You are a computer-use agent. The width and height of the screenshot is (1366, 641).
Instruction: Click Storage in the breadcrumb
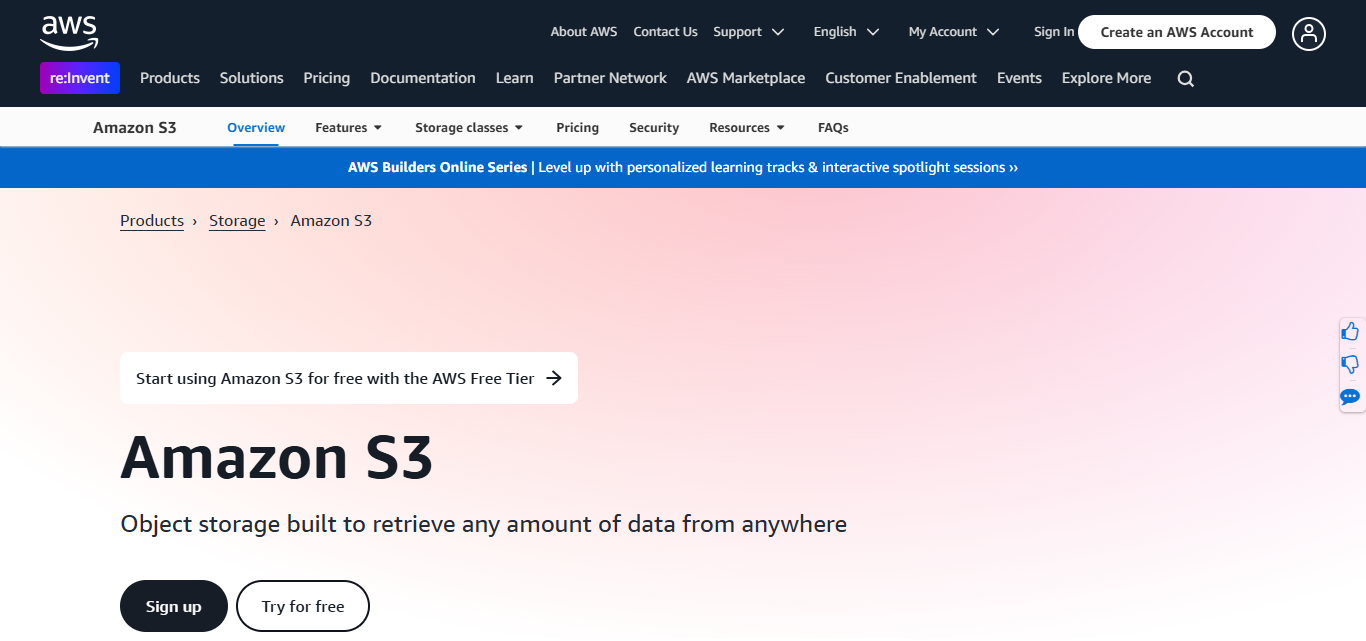tap(237, 221)
